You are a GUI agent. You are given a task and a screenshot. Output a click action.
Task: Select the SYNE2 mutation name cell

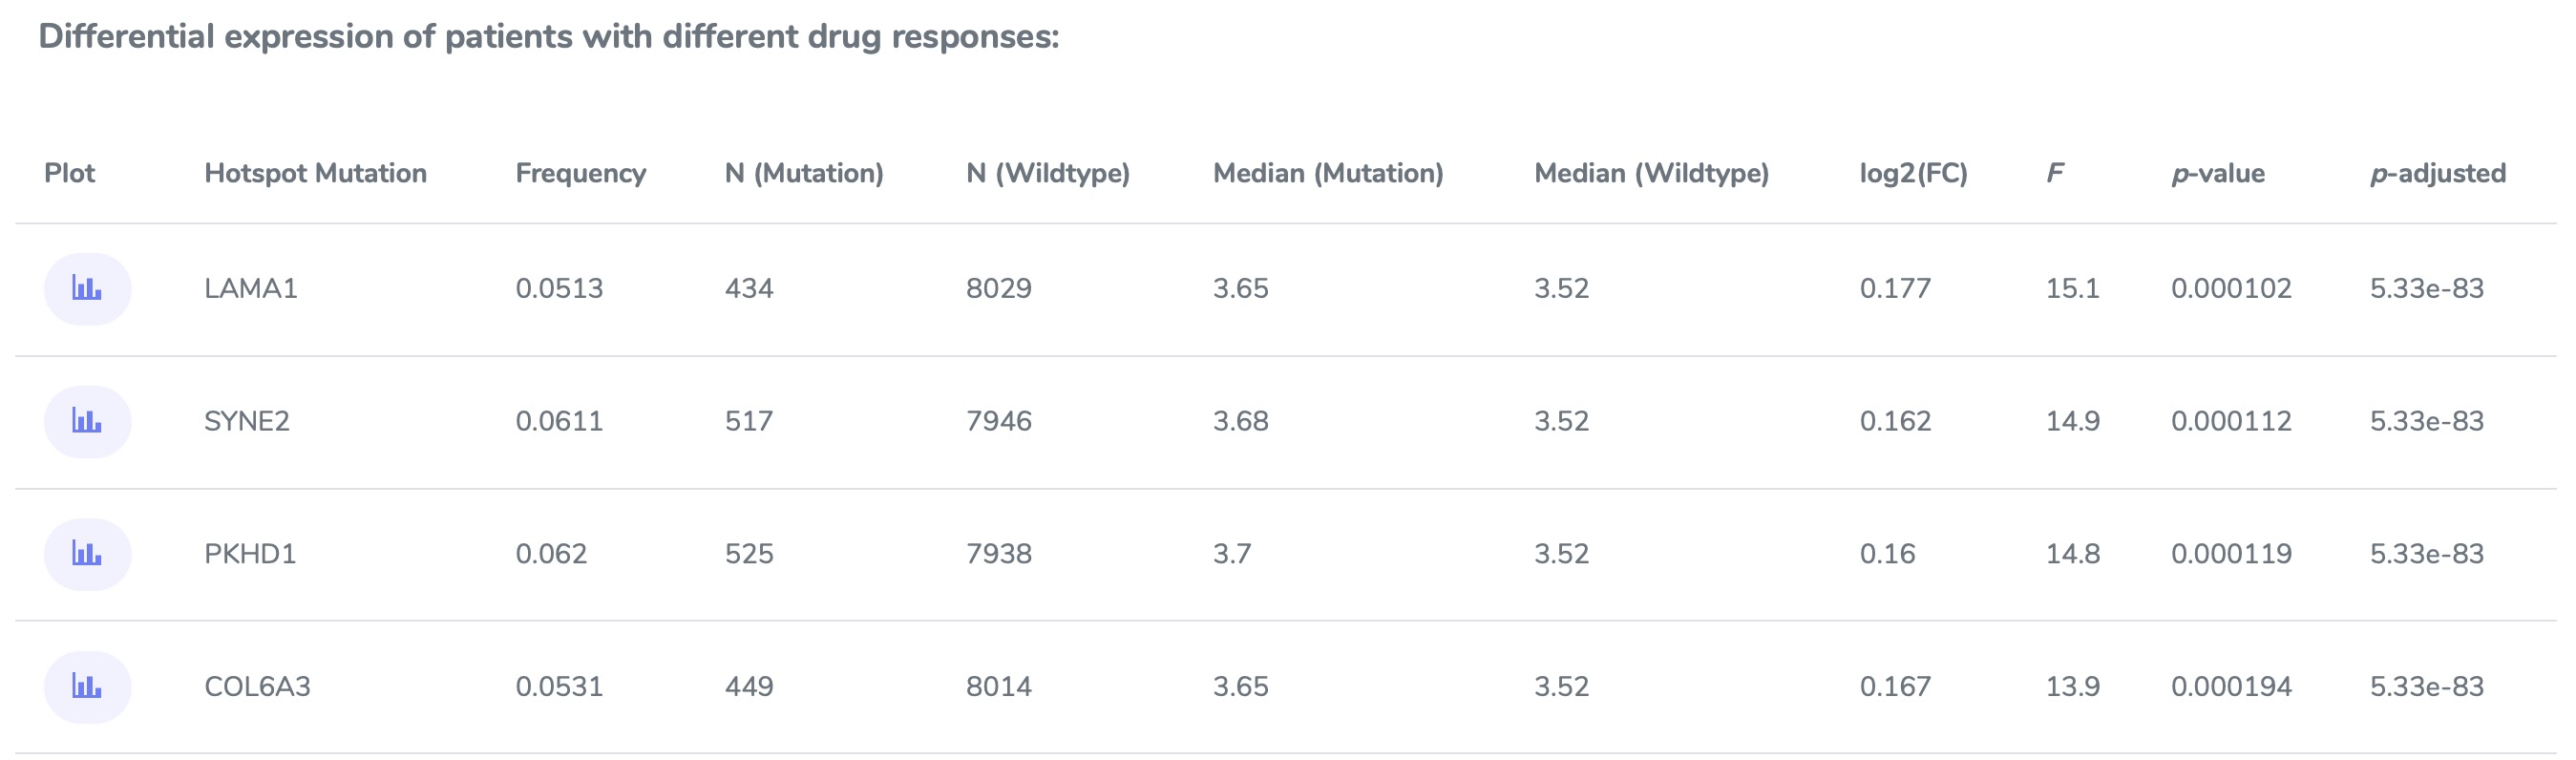point(247,421)
